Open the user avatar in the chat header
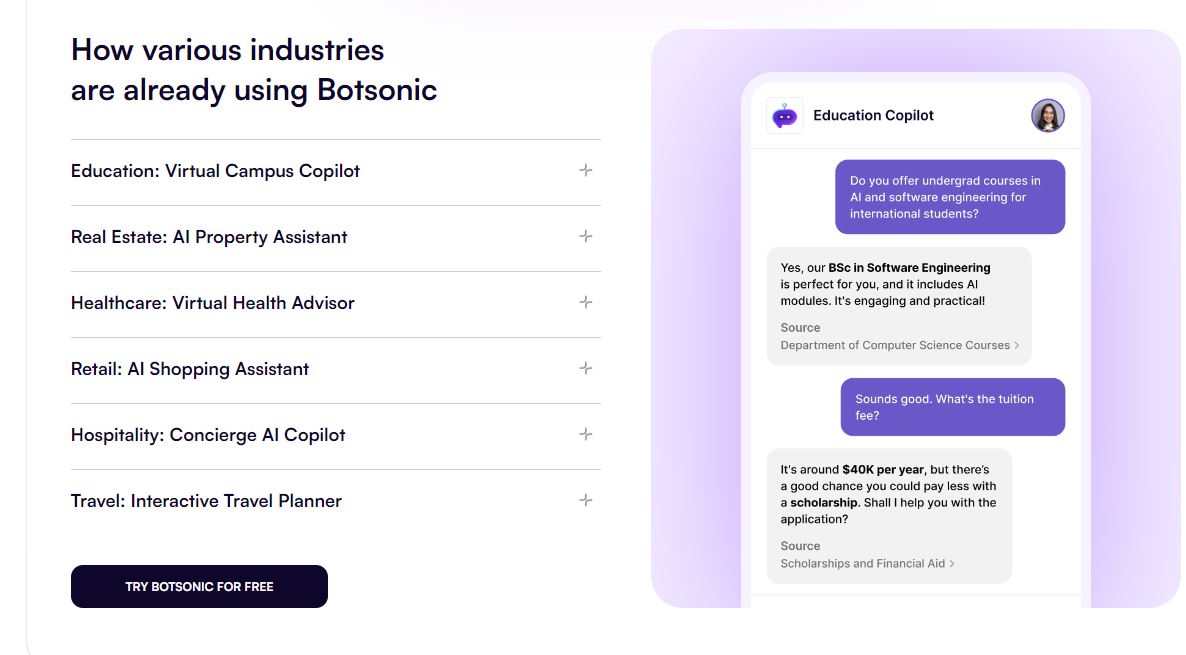 click(1047, 115)
